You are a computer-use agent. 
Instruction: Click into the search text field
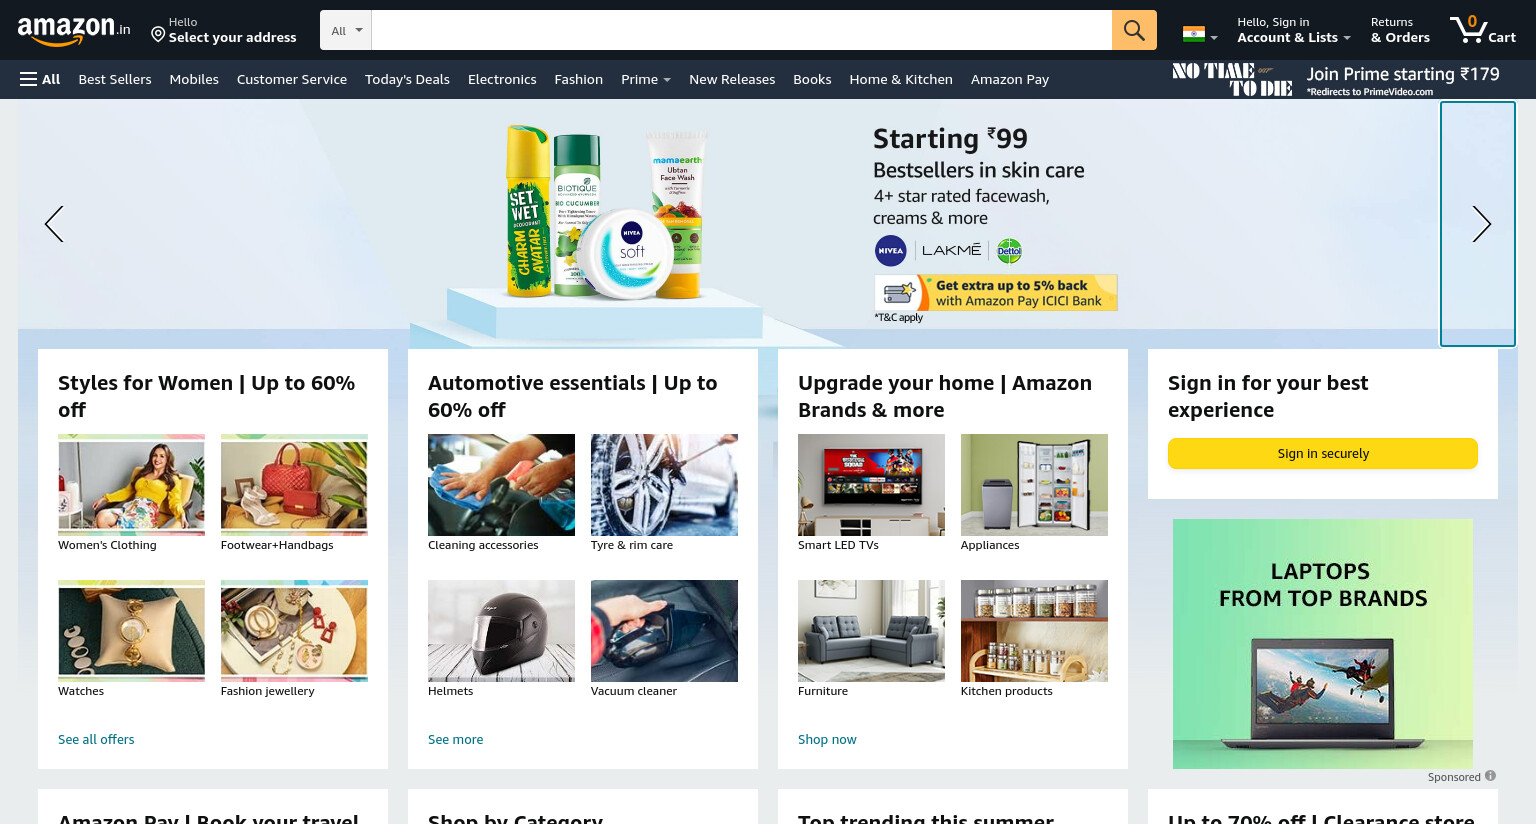coord(741,30)
